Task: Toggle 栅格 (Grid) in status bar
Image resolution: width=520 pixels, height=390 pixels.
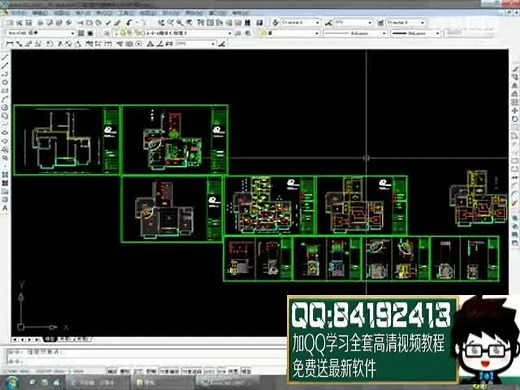Action: pyautogui.click(x=125, y=371)
